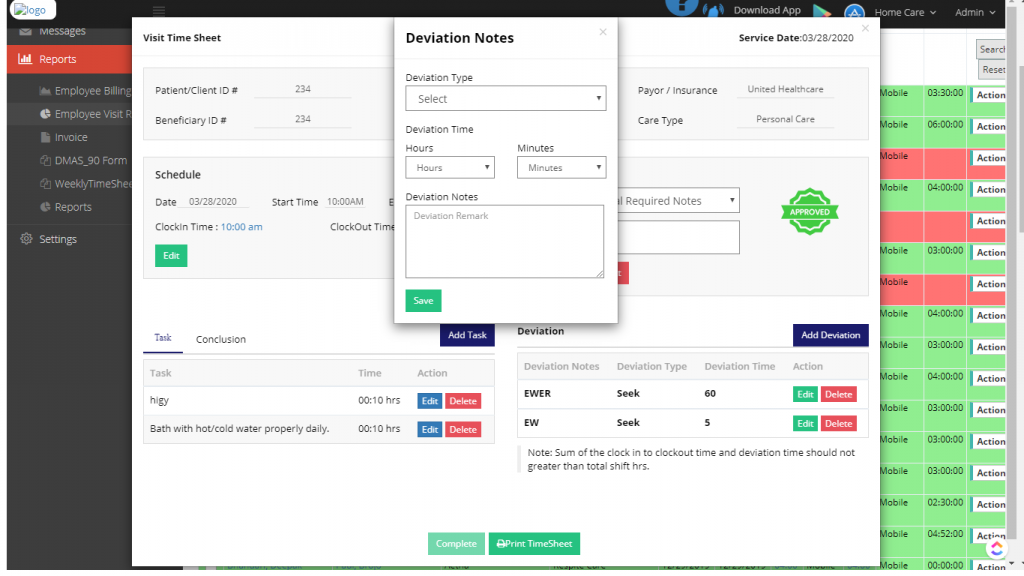Edit the higy task
The height and width of the screenshot is (576, 1024).
coord(430,401)
